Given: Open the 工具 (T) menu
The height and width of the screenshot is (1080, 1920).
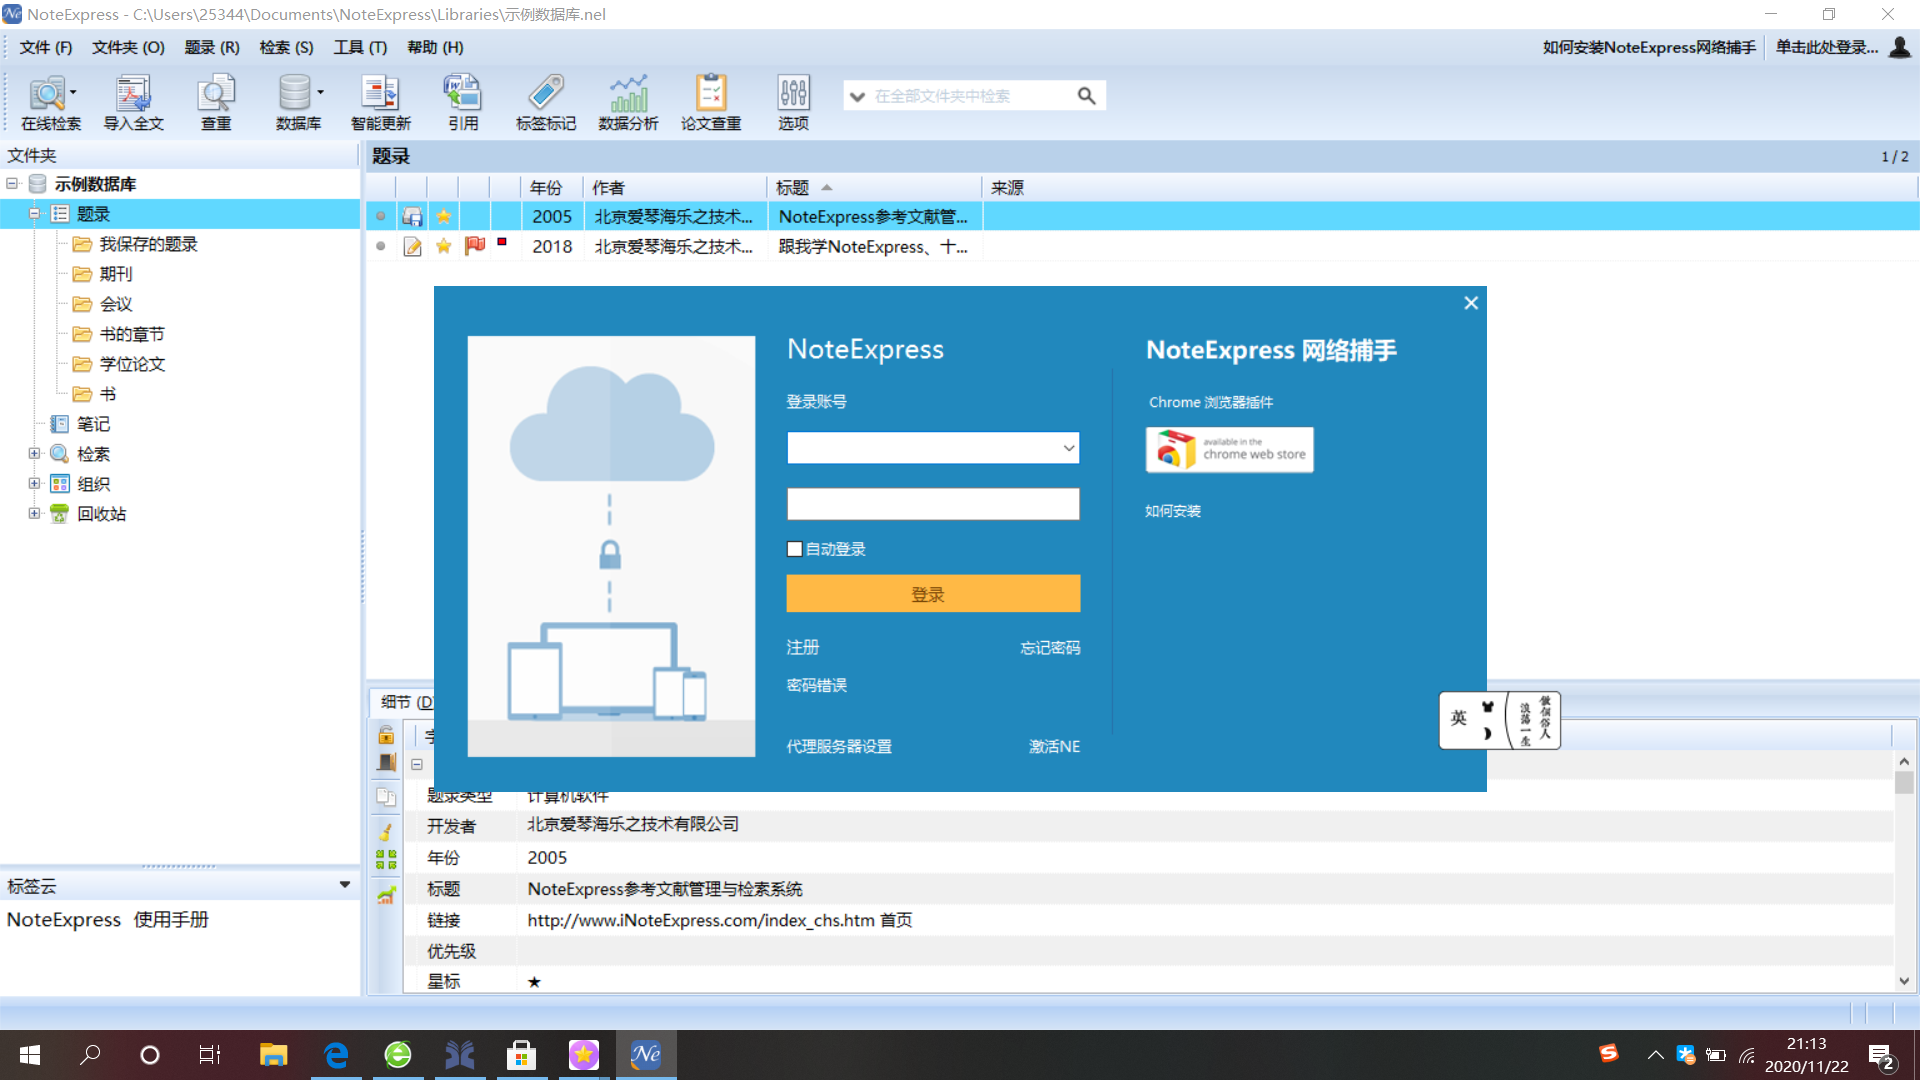Looking at the screenshot, I should coord(360,47).
